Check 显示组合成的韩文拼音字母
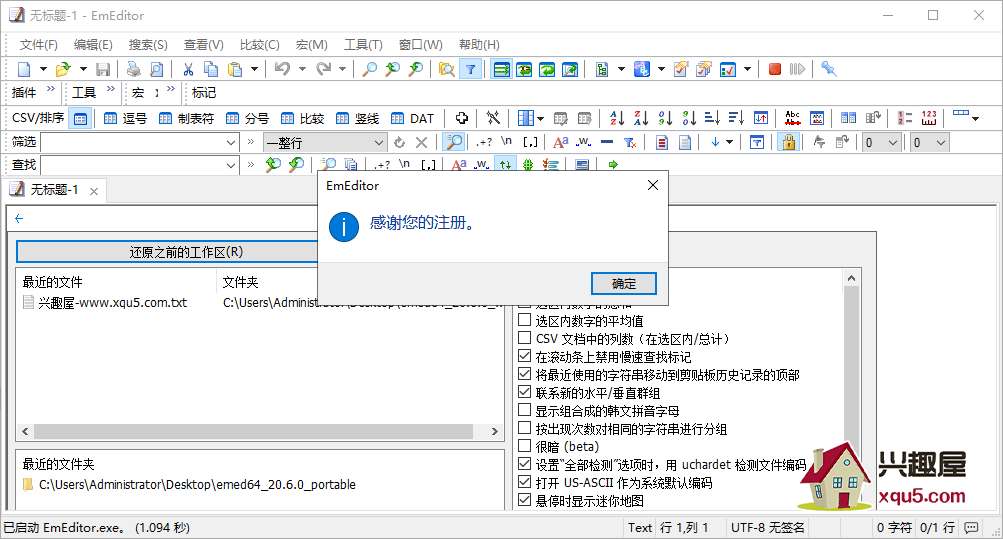This screenshot has width=1003, height=539. 525,410
